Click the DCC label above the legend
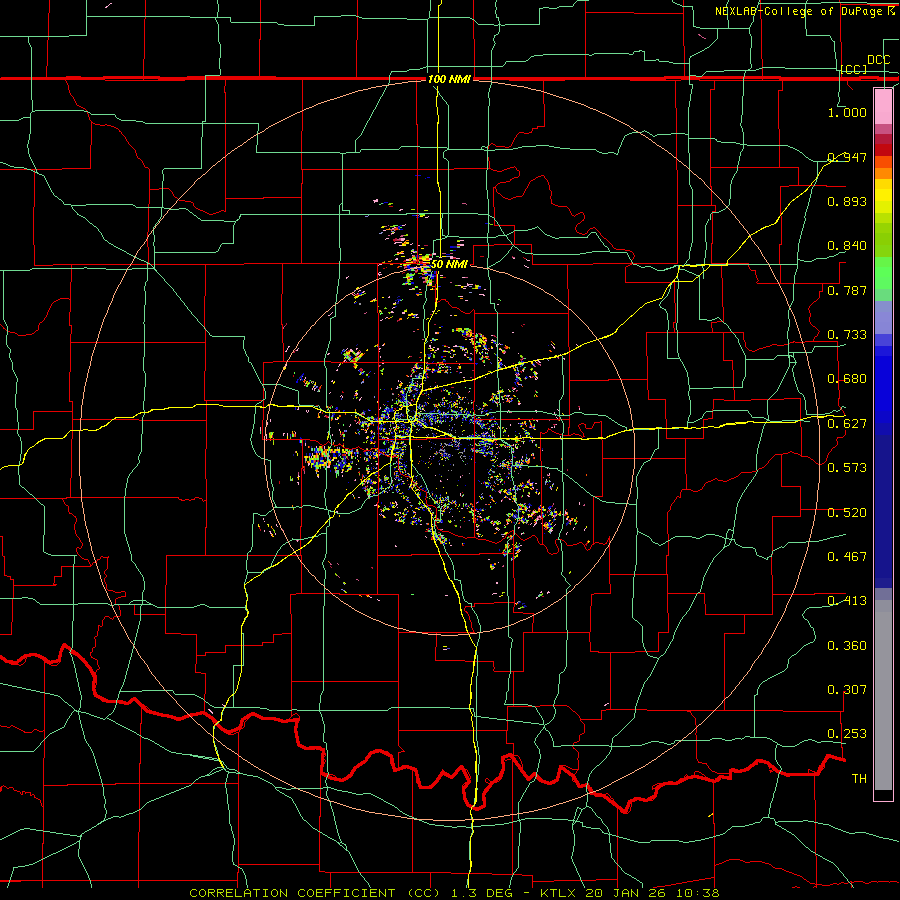900x900 pixels. [878, 60]
